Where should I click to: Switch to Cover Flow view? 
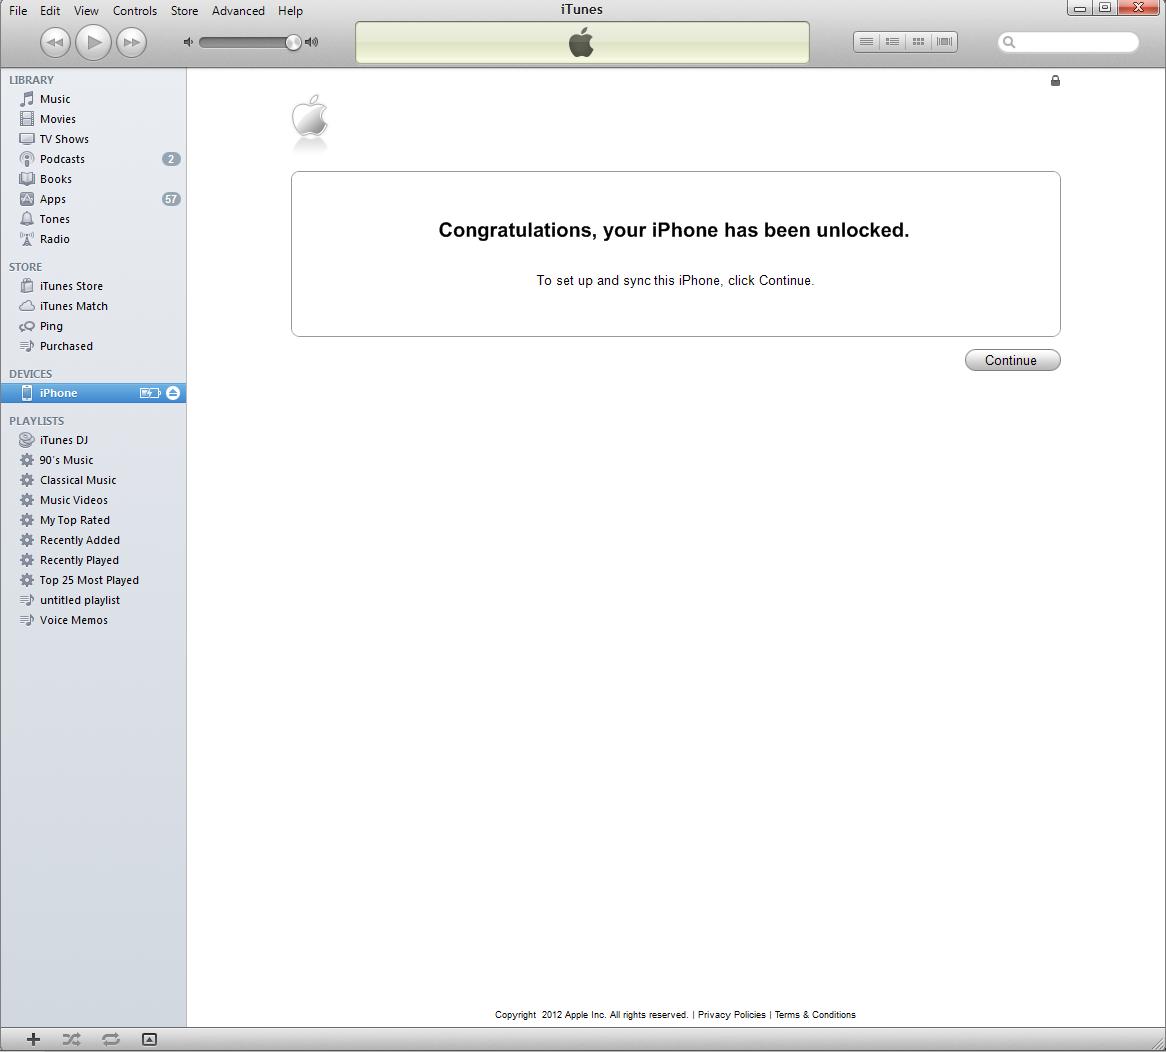[944, 42]
